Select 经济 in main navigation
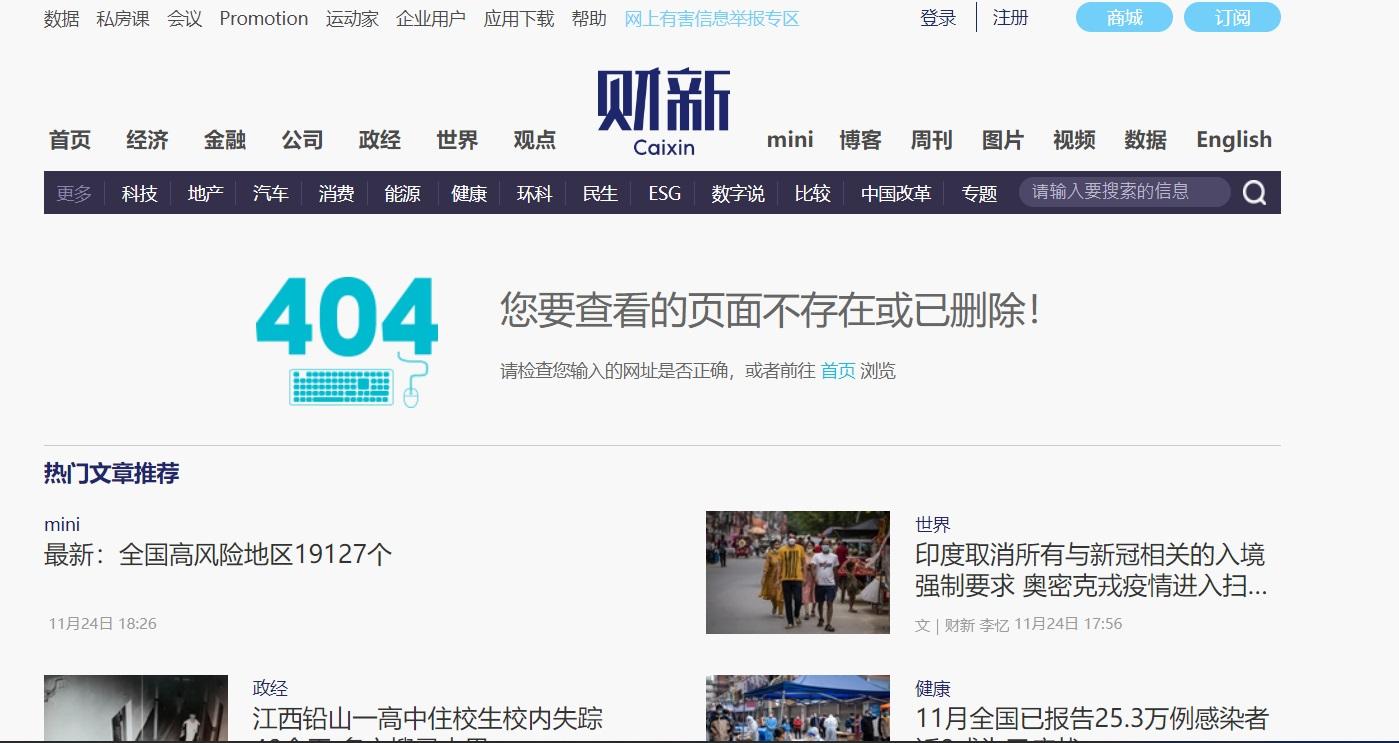The image size is (1399, 743). point(147,140)
